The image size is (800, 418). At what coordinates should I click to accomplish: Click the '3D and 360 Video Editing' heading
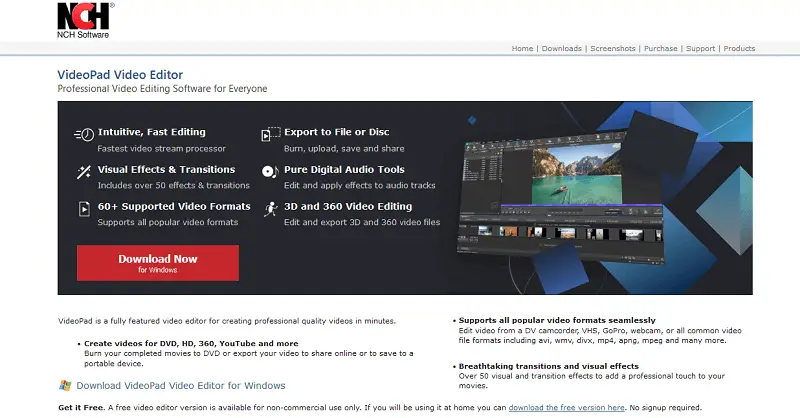[x=348, y=206]
